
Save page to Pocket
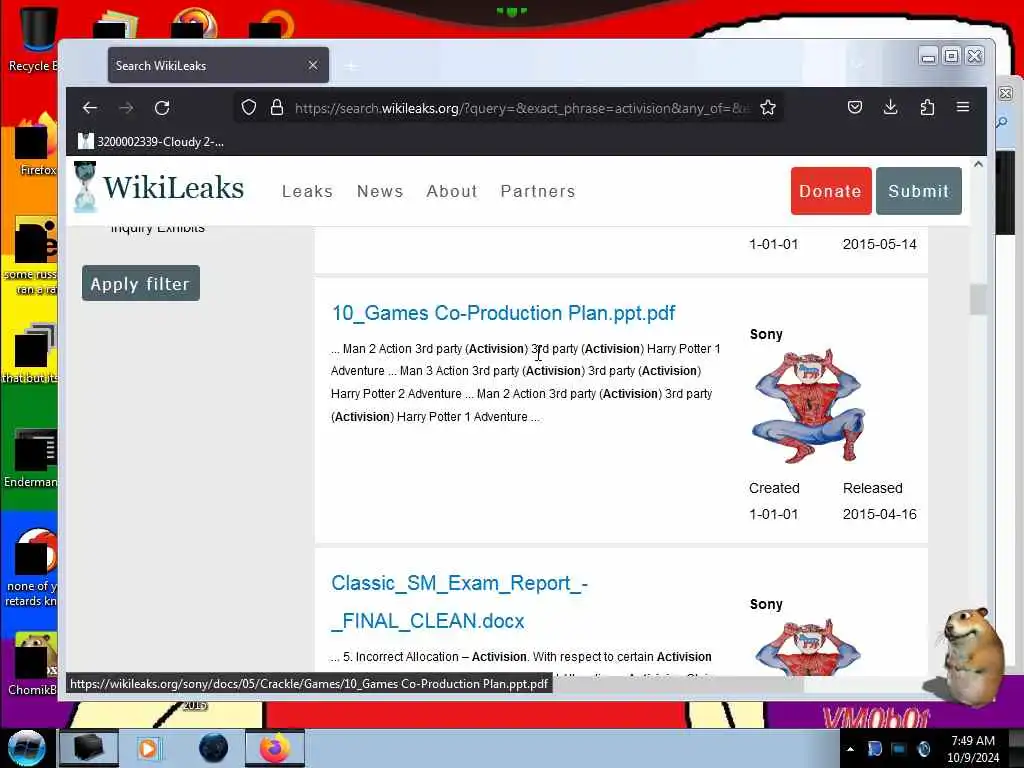[854, 107]
